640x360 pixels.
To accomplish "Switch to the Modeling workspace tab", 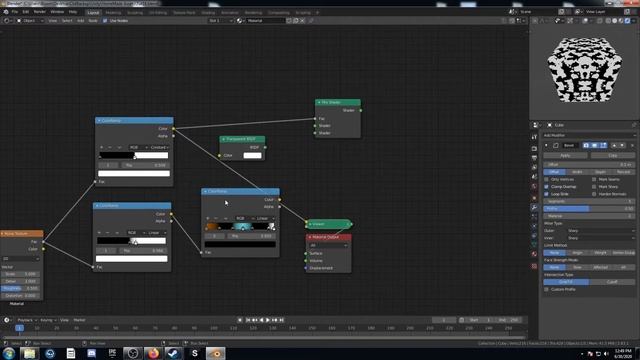I will click(113, 12).
